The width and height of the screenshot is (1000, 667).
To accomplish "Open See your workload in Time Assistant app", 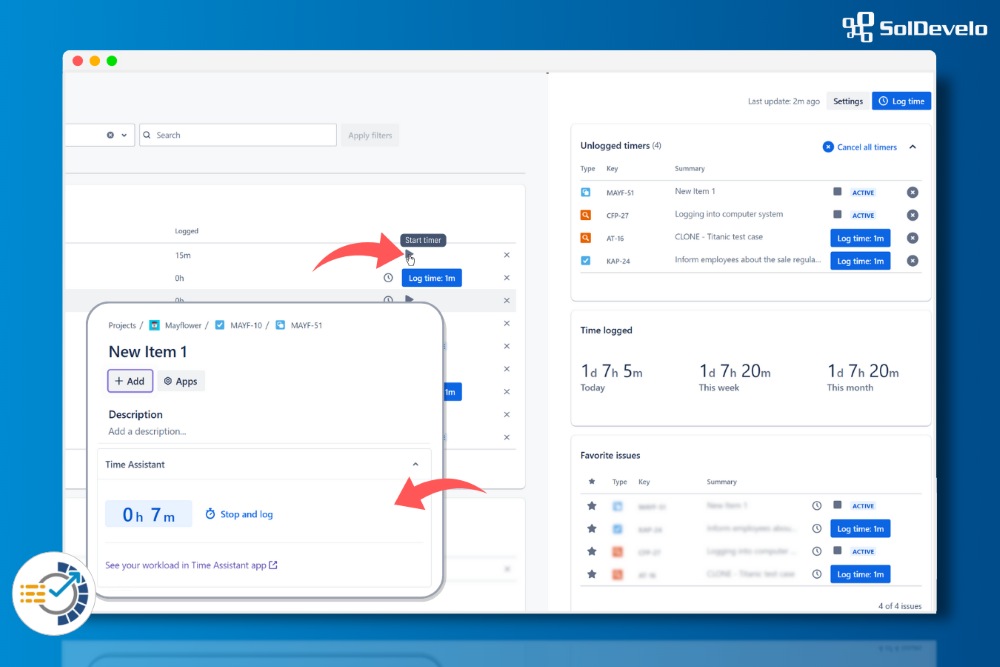I will click(191, 566).
